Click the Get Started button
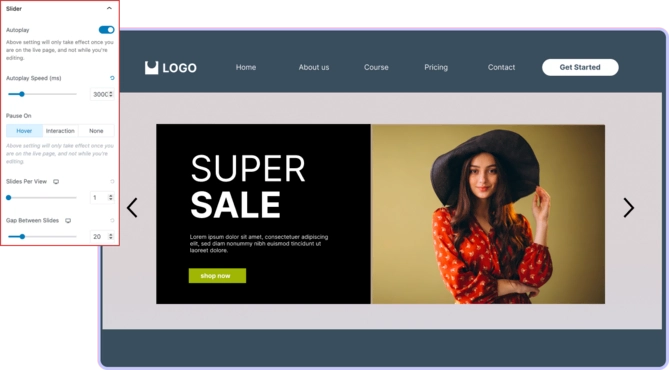This screenshot has height=370, width=669. 580,67
